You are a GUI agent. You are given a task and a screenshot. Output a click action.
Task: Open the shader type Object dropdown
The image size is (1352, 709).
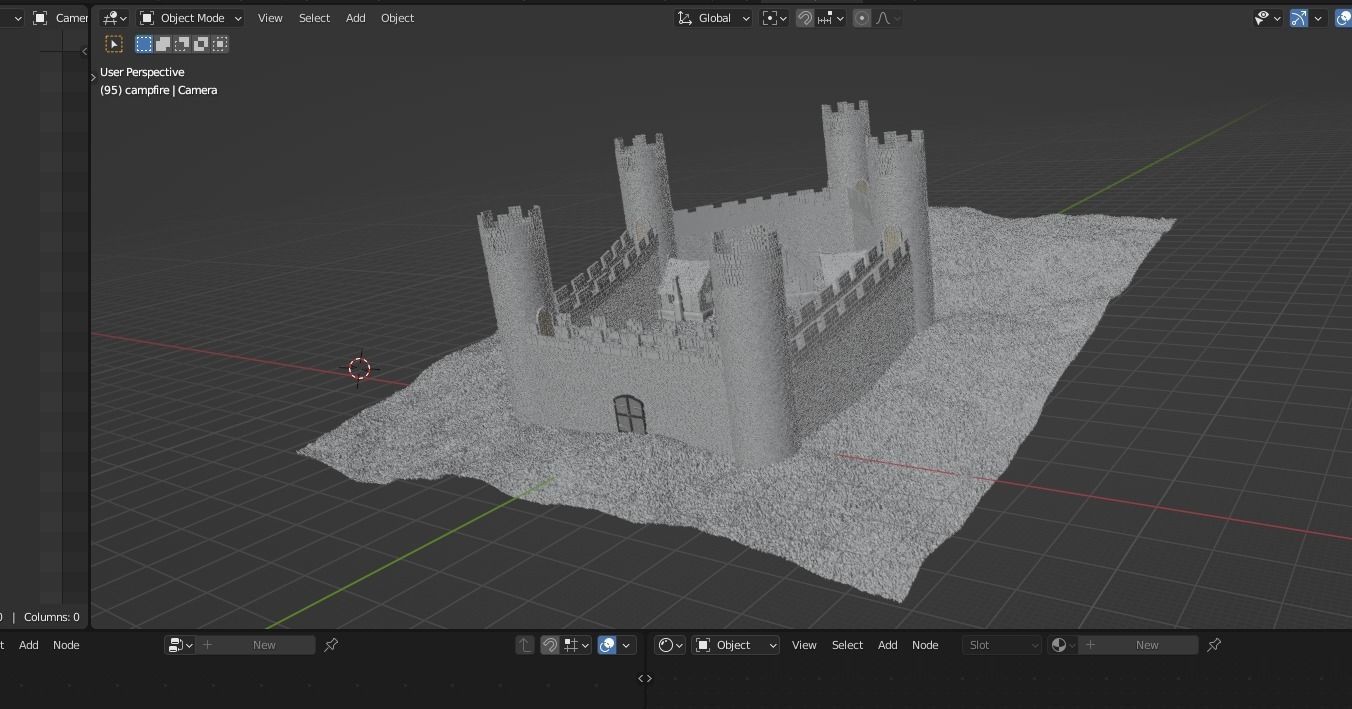[736, 645]
